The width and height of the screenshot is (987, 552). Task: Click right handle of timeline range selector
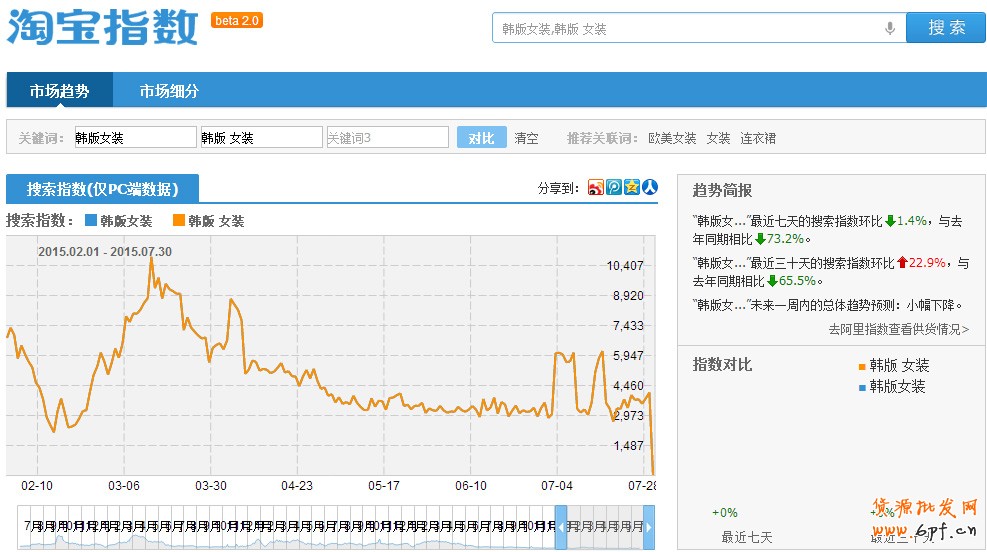coord(649,527)
